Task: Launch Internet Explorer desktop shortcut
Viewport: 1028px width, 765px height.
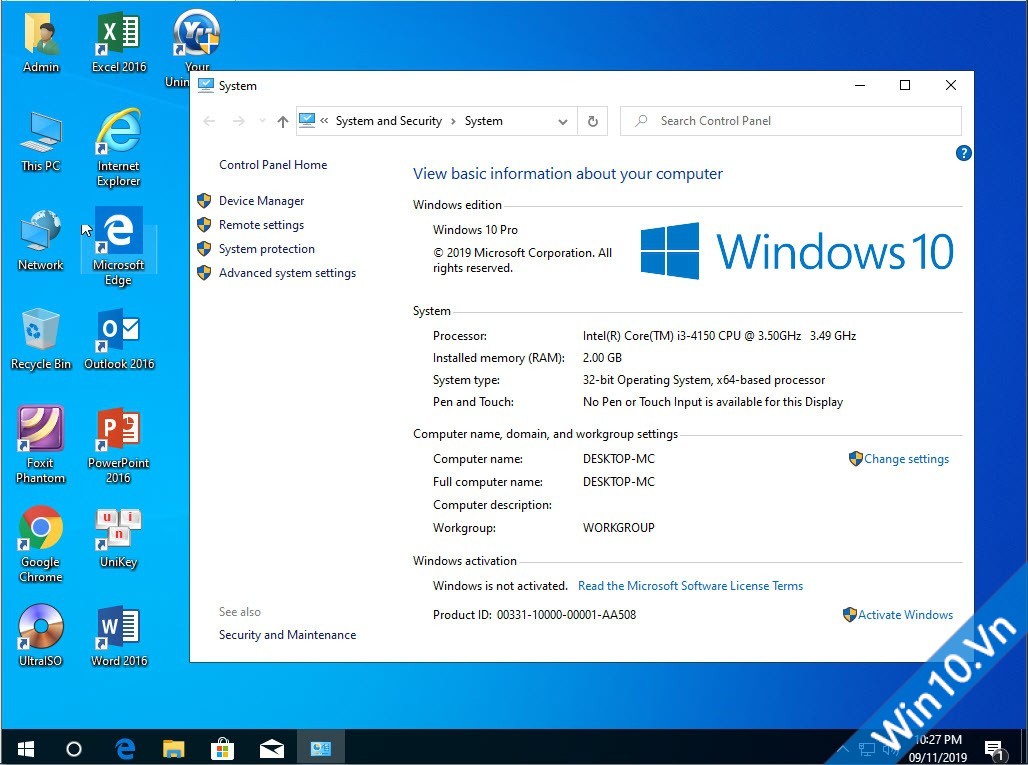Action: [x=119, y=147]
